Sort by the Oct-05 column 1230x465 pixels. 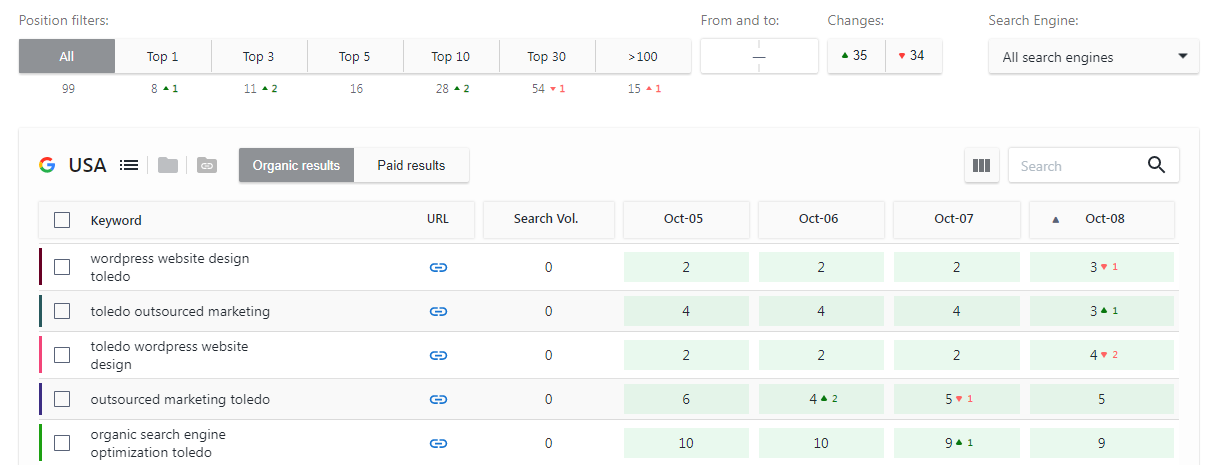tap(686, 219)
